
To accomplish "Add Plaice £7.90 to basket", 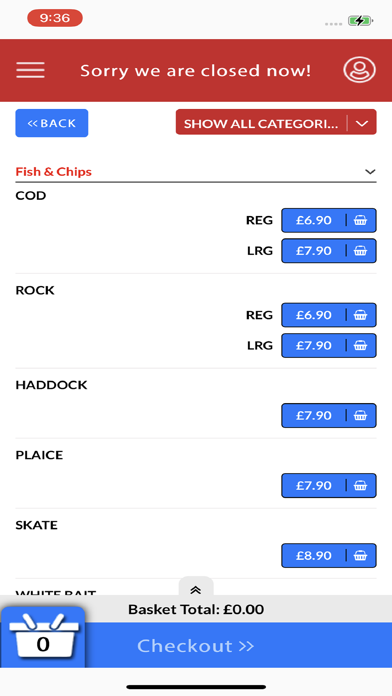I will [329, 486].
